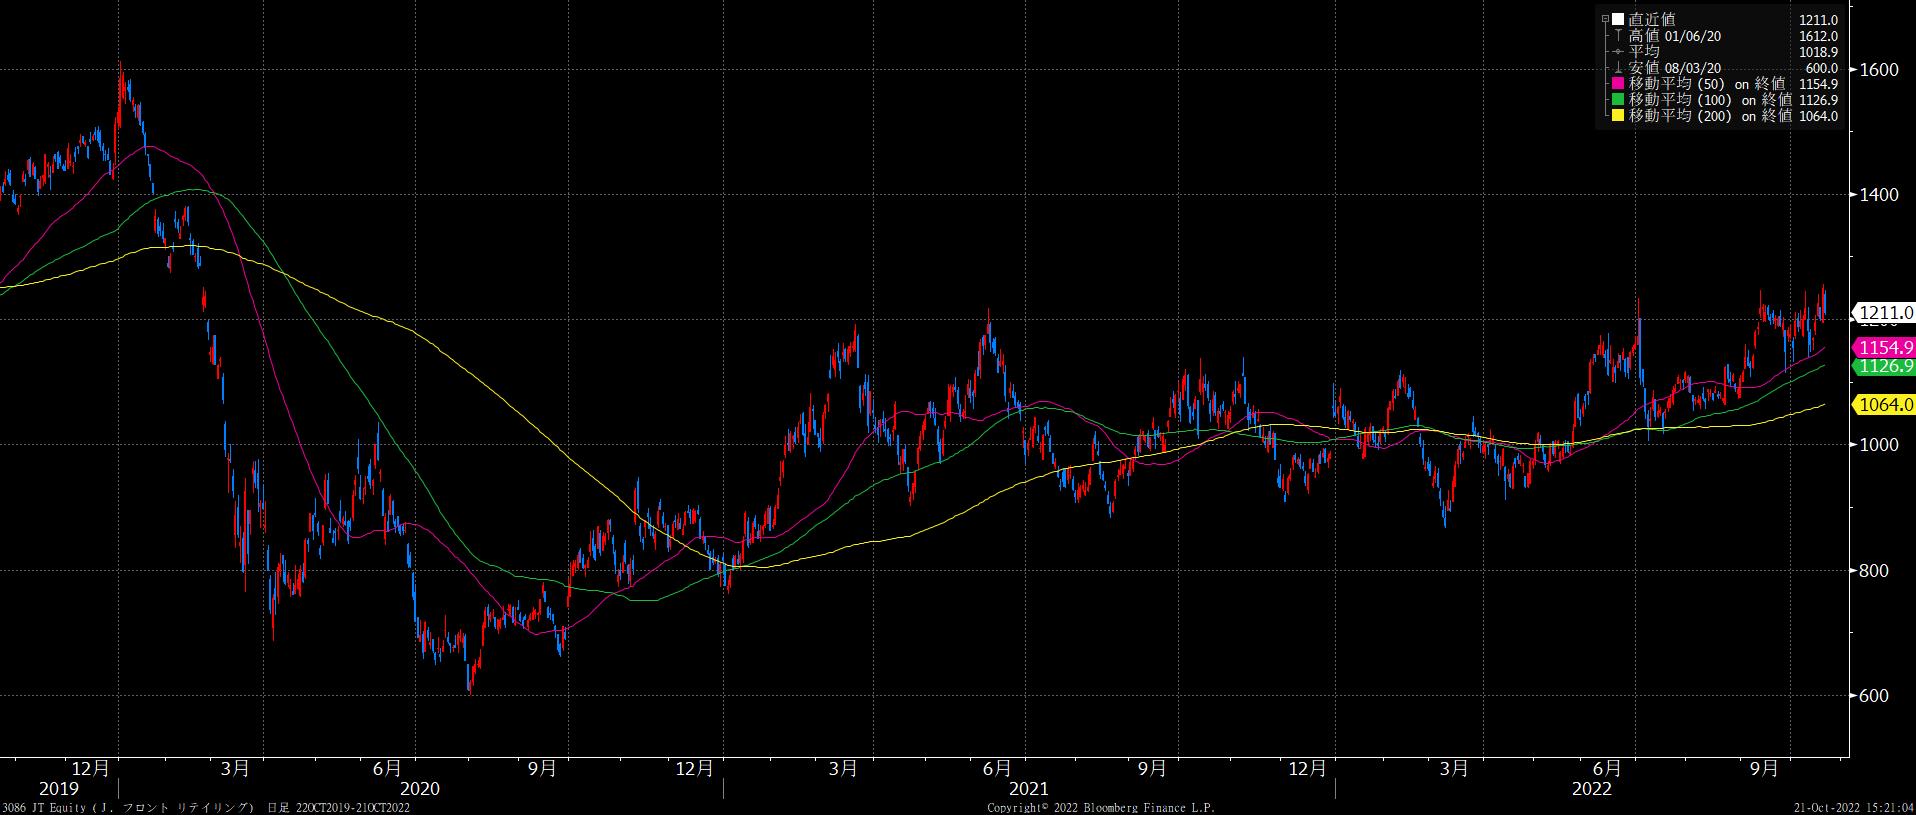Select the 平均 average line icon in legend
Image resolution: width=1916 pixels, height=815 pixels.
(1618, 52)
